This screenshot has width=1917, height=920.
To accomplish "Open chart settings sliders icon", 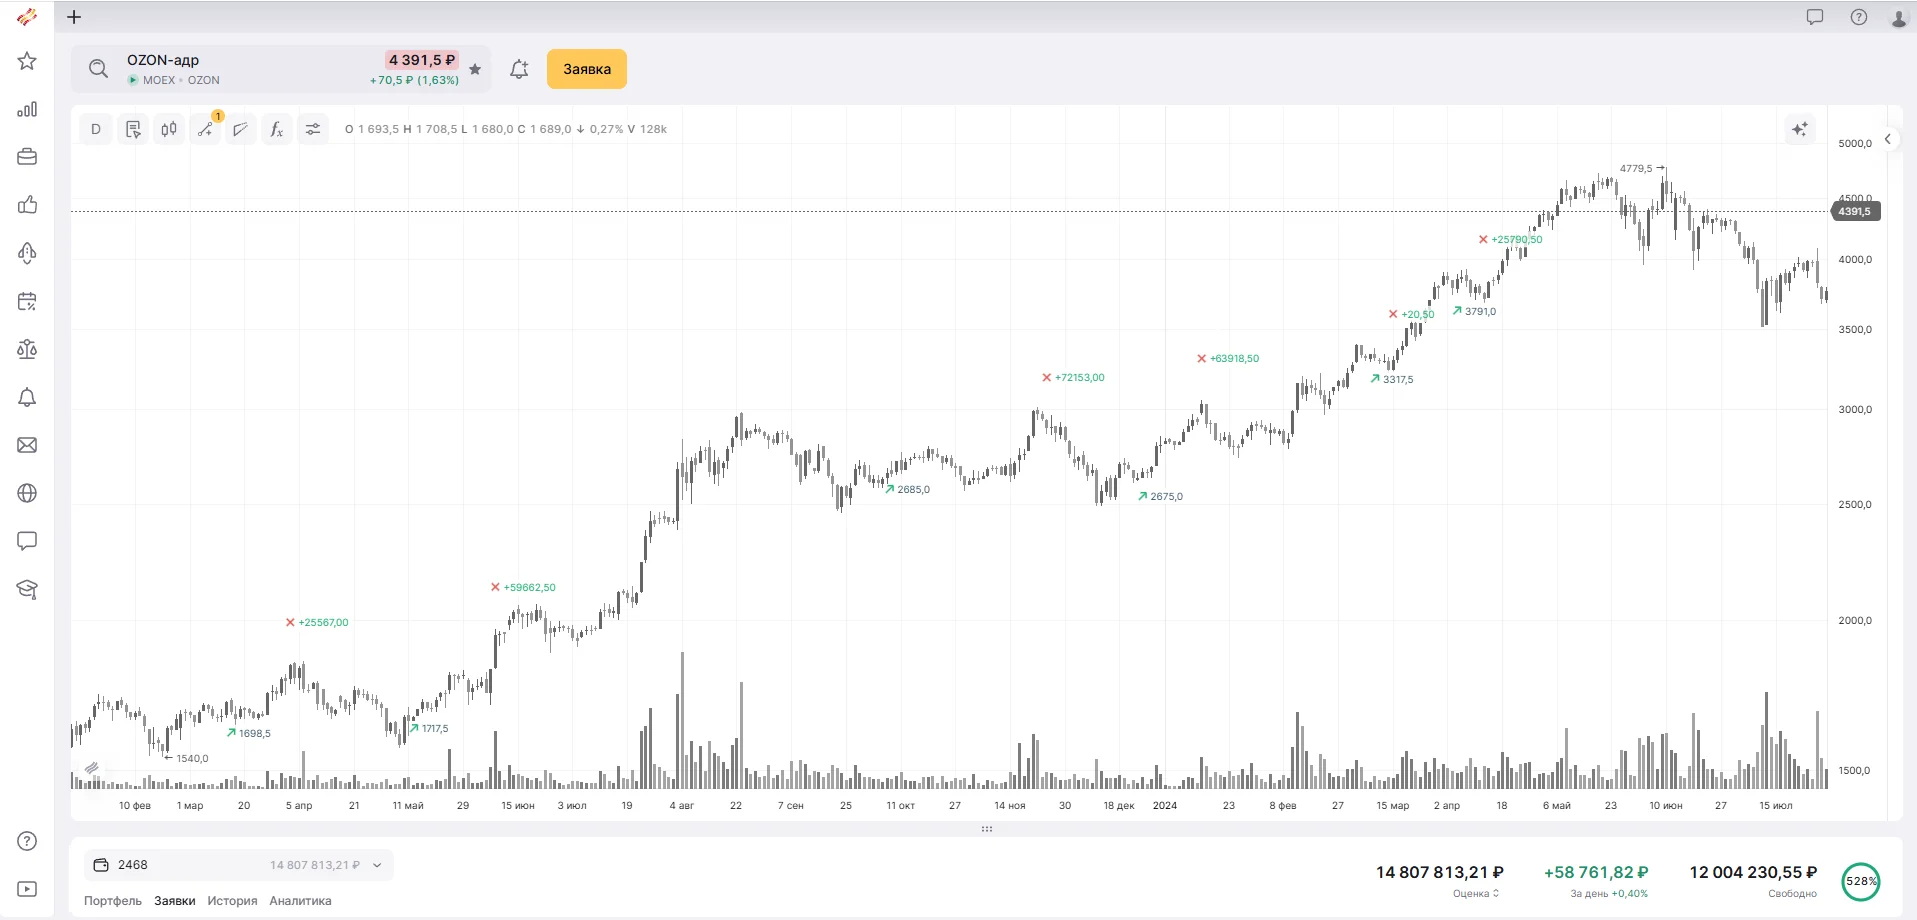I will (313, 129).
